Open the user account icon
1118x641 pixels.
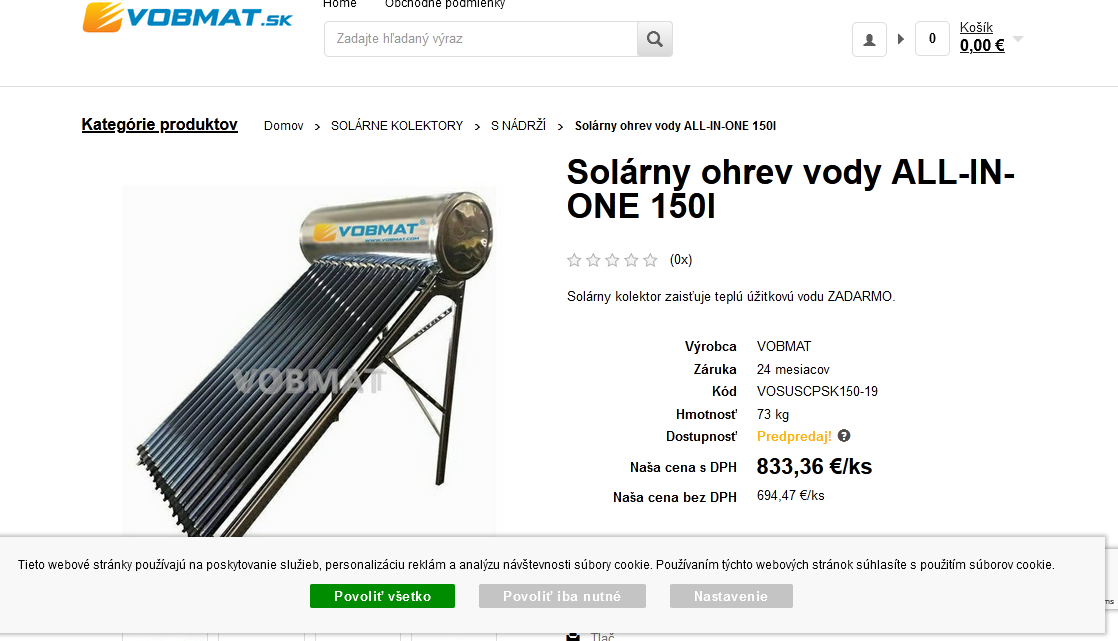pyautogui.click(x=869, y=39)
